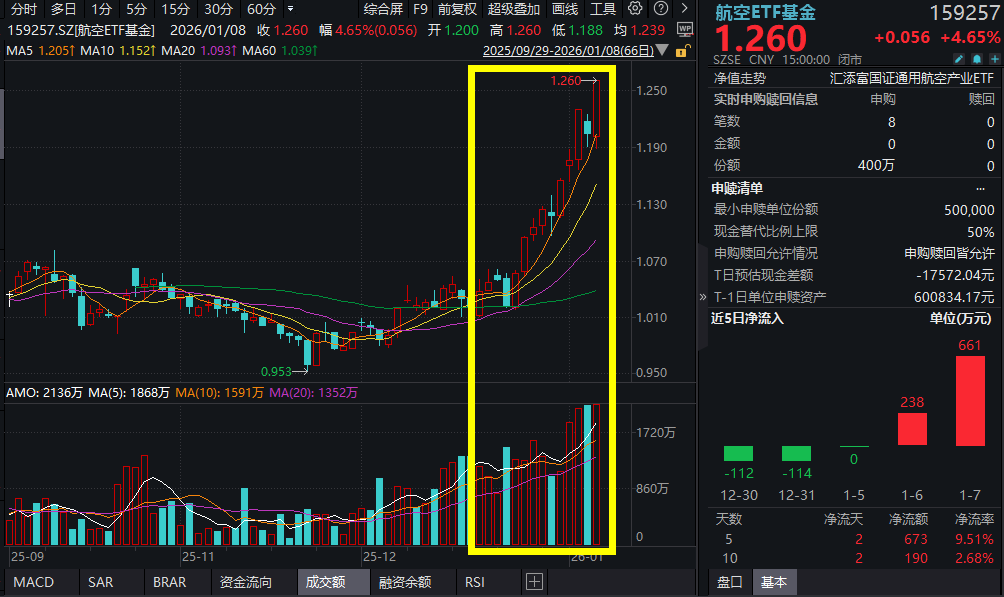The image size is (1004, 597).
Task: Toggle the lock icon near the date range
Action: [682, 50]
